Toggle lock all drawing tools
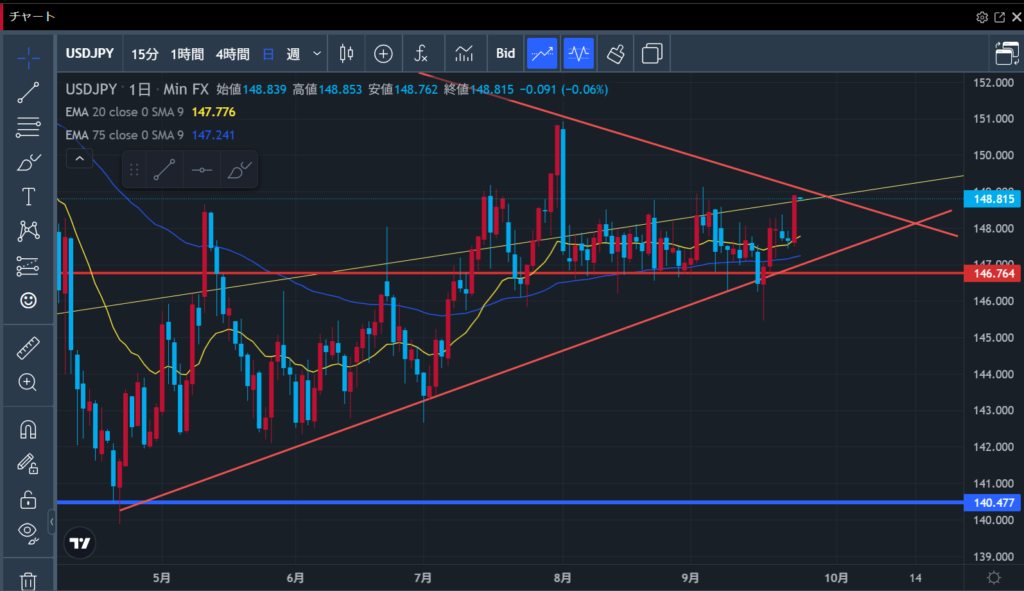 tap(28, 498)
